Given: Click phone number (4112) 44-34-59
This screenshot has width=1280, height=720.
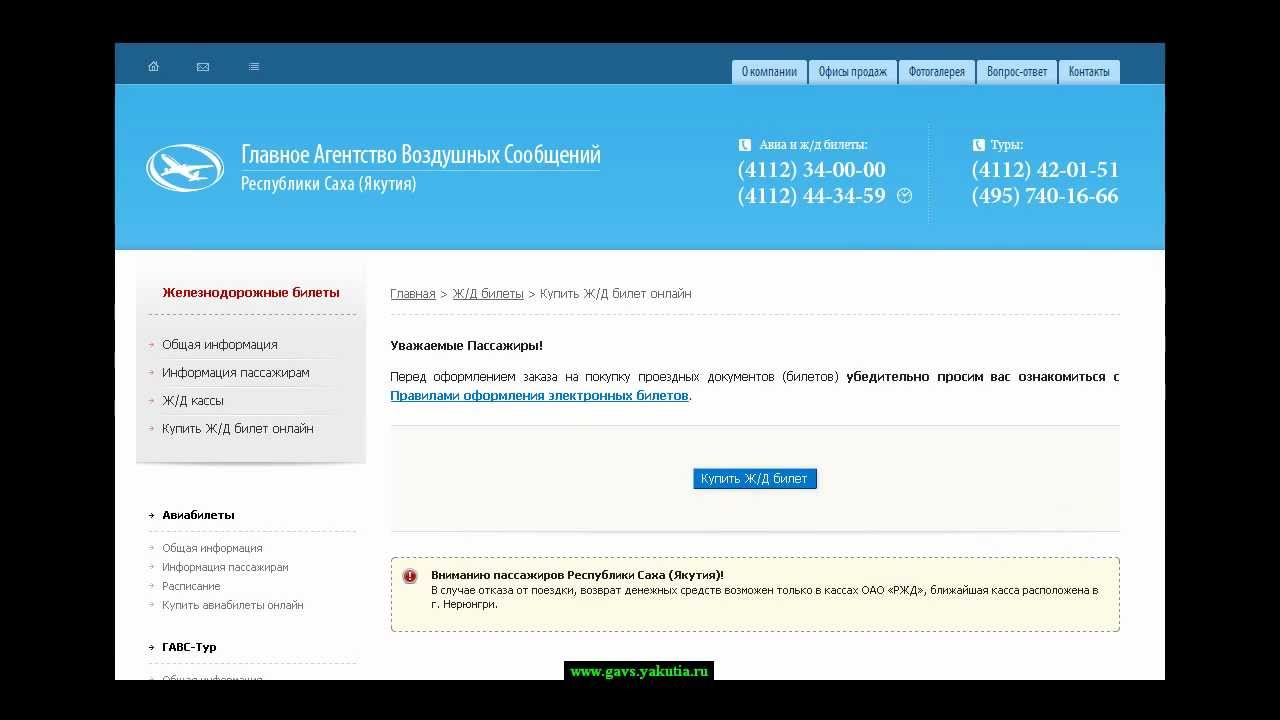Looking at the screenshot, I should click(811, 196).
